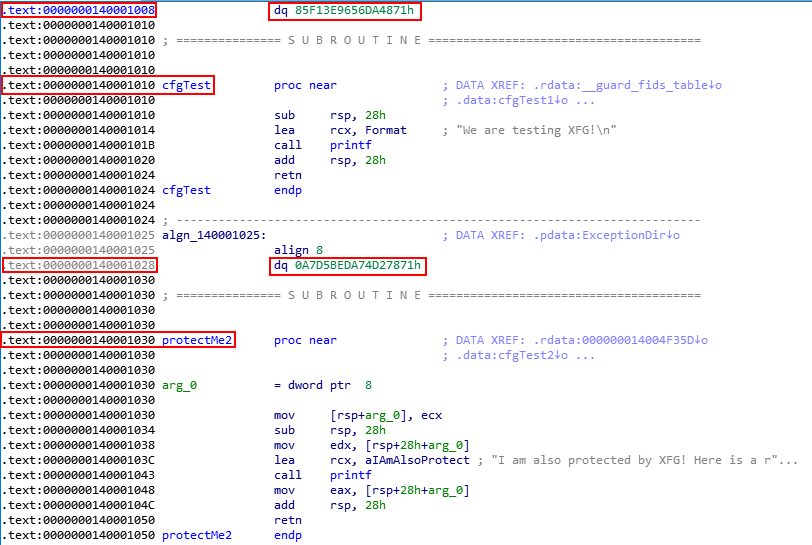This screenshot has height=545, width=812.
Task: Click printf in the call at 14000101B
Action: coord(351,145)
